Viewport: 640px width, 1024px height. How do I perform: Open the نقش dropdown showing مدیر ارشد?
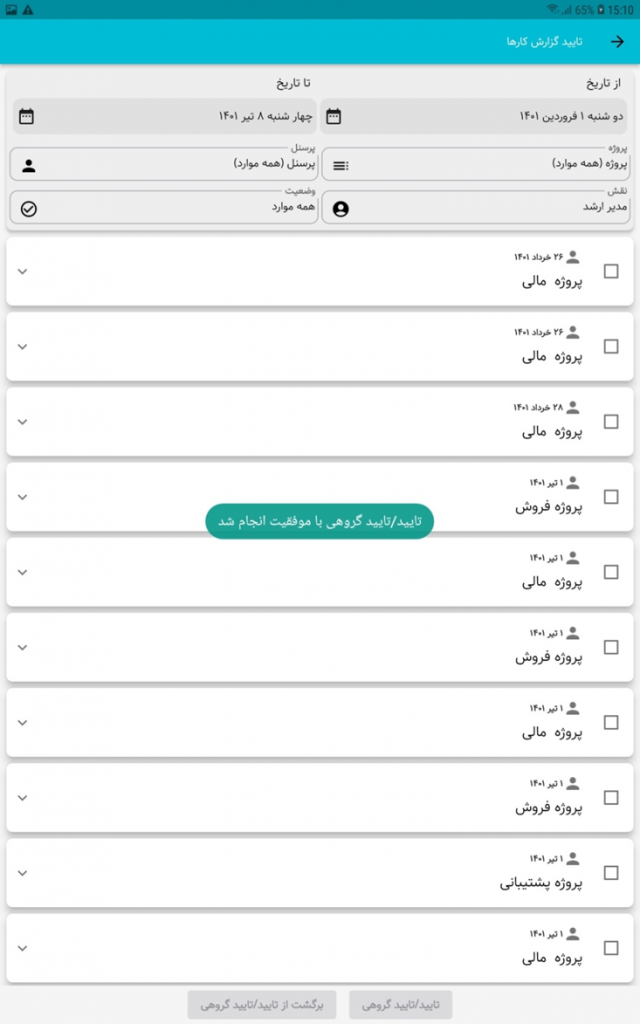coord(476,208)
